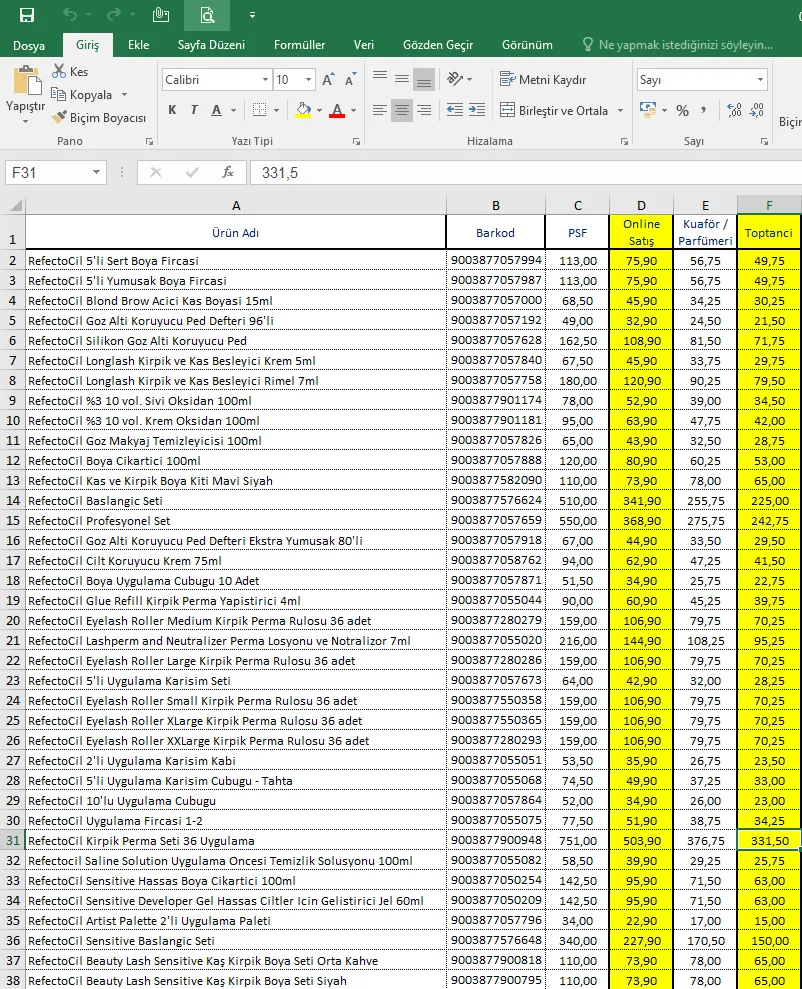The width and height of the screenshot is (802, 989).
Task: Expand the Yapıştır paste options arrow
Action: pos(26,120)
